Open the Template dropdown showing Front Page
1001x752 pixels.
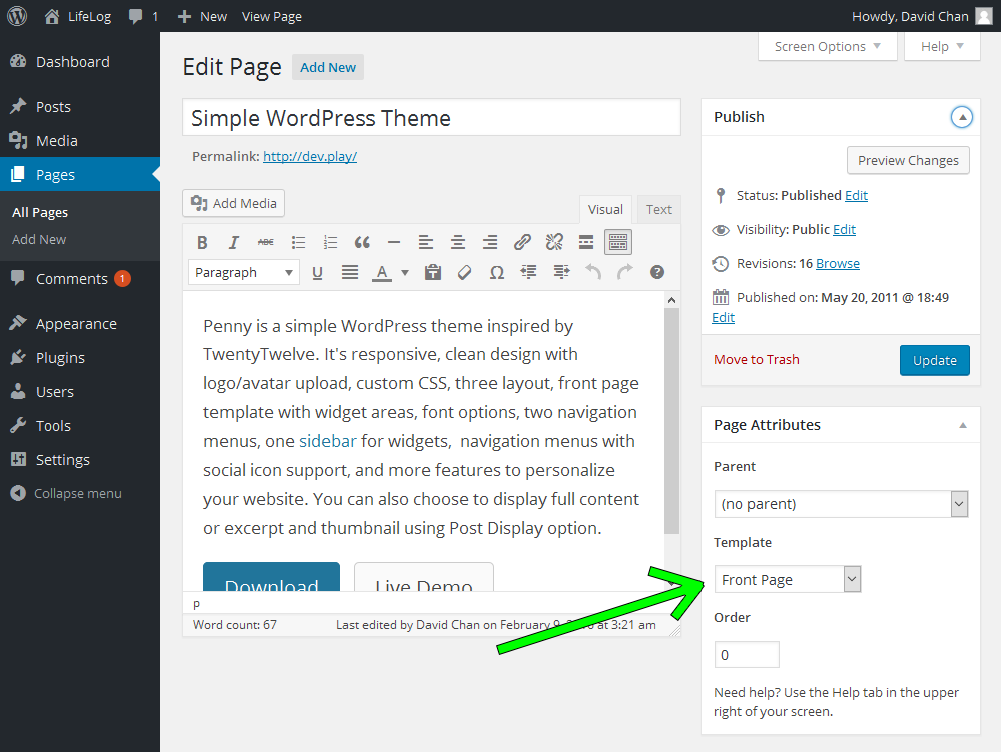coord(788,578)
